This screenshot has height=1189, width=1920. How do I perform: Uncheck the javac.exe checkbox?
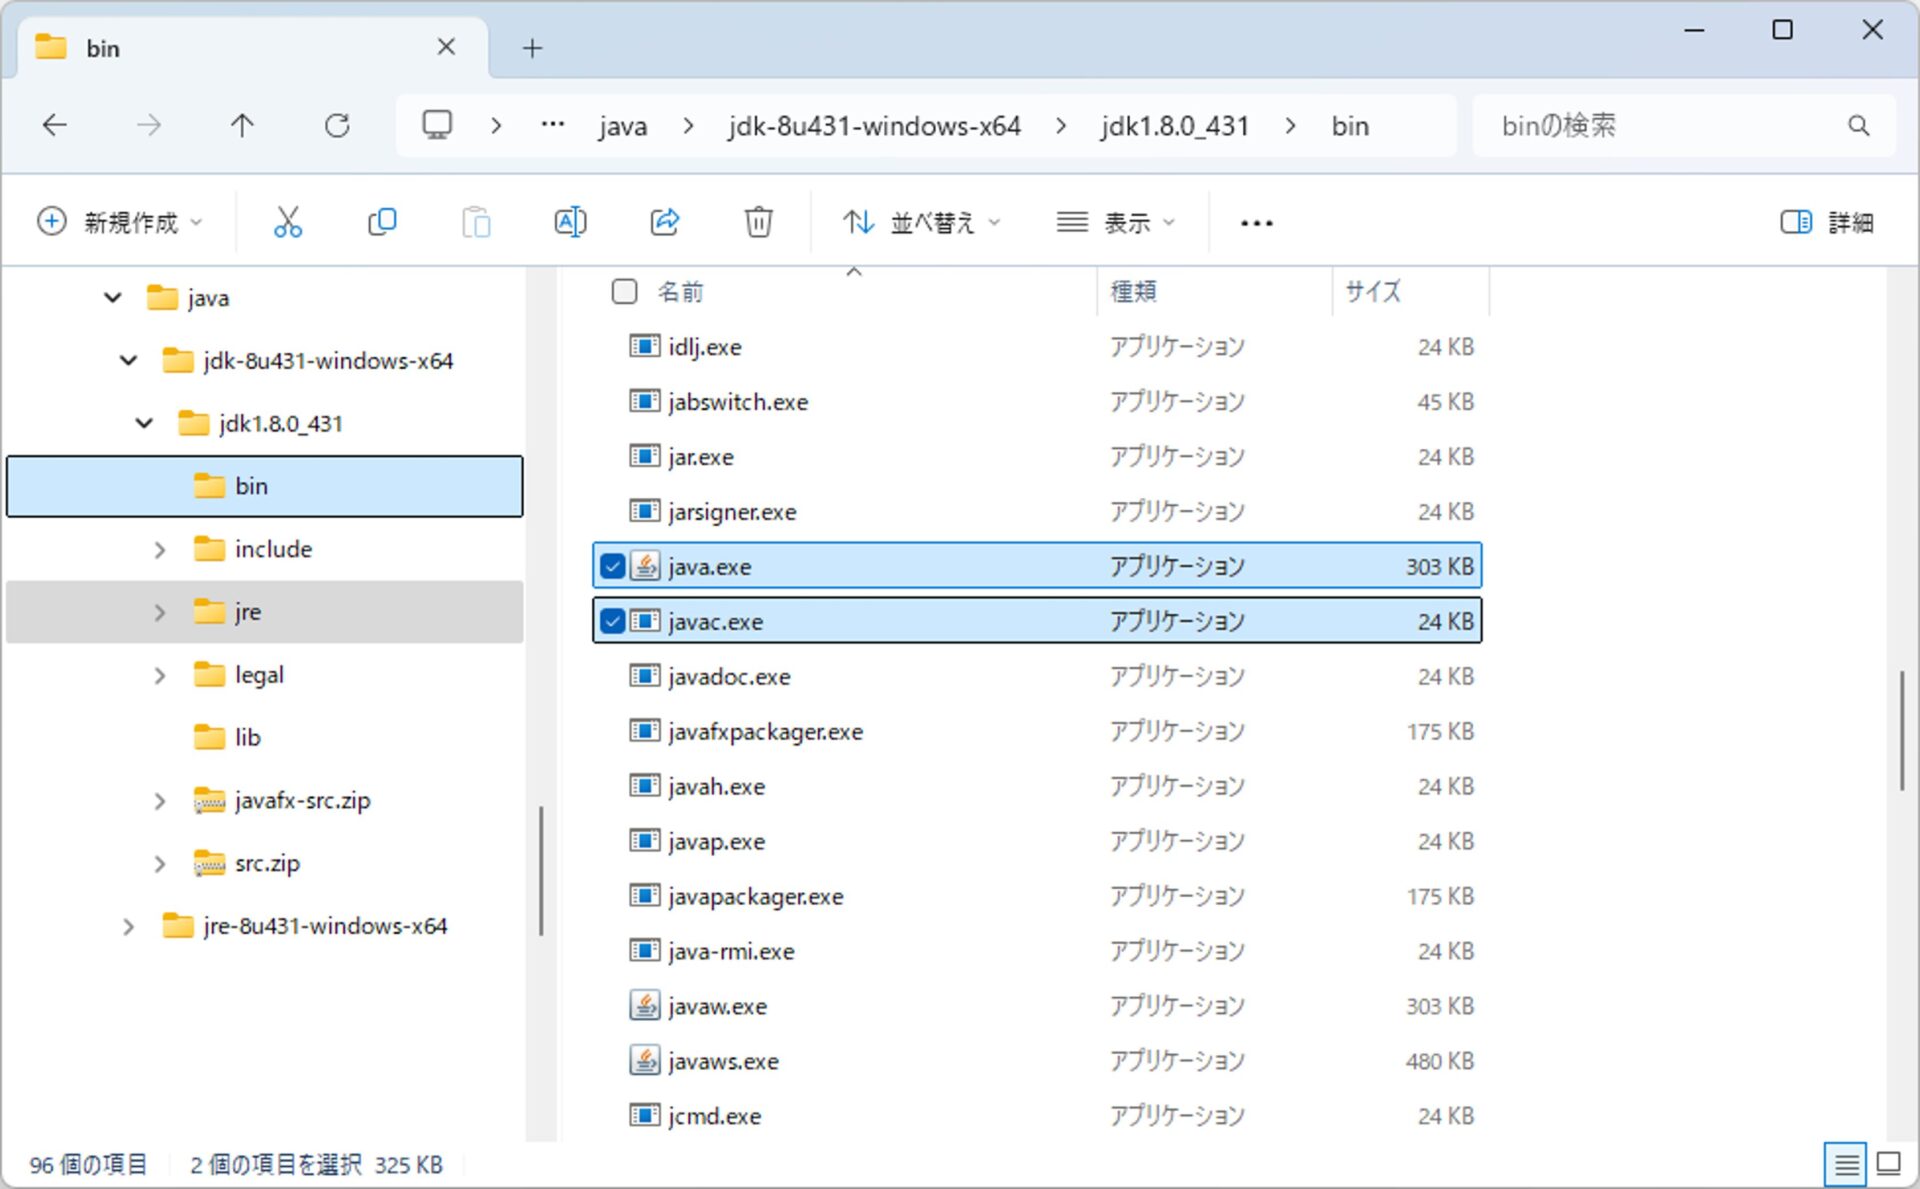tap(613, 622)
